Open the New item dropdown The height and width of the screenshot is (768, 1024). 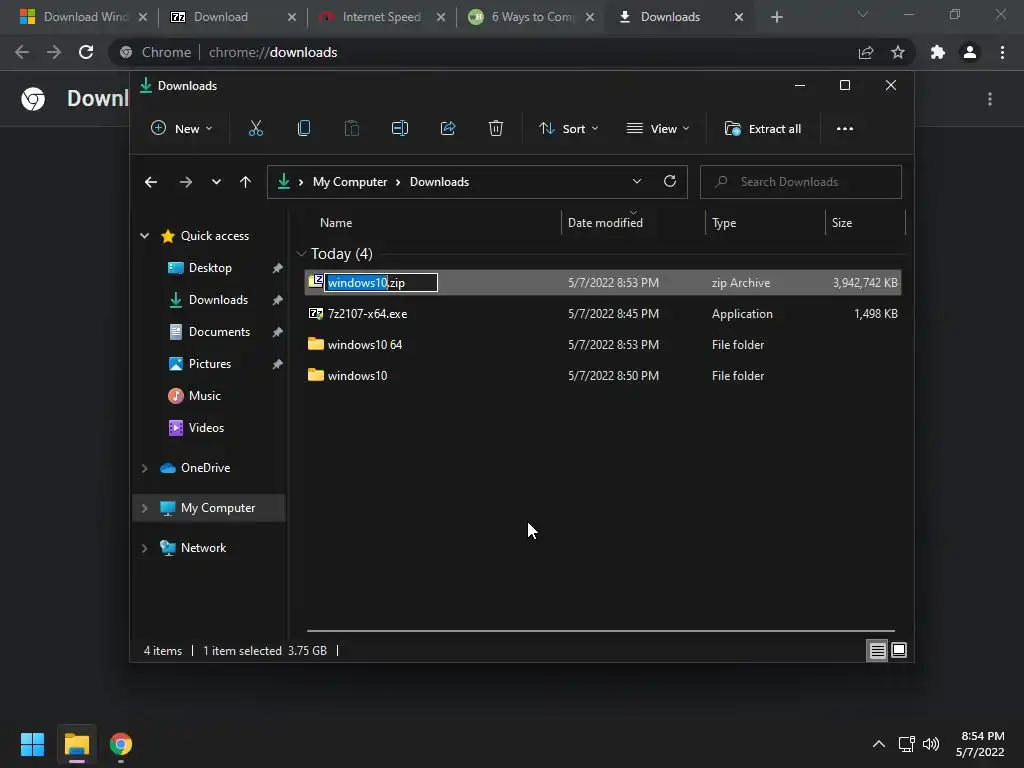click(x=182, y=129)
